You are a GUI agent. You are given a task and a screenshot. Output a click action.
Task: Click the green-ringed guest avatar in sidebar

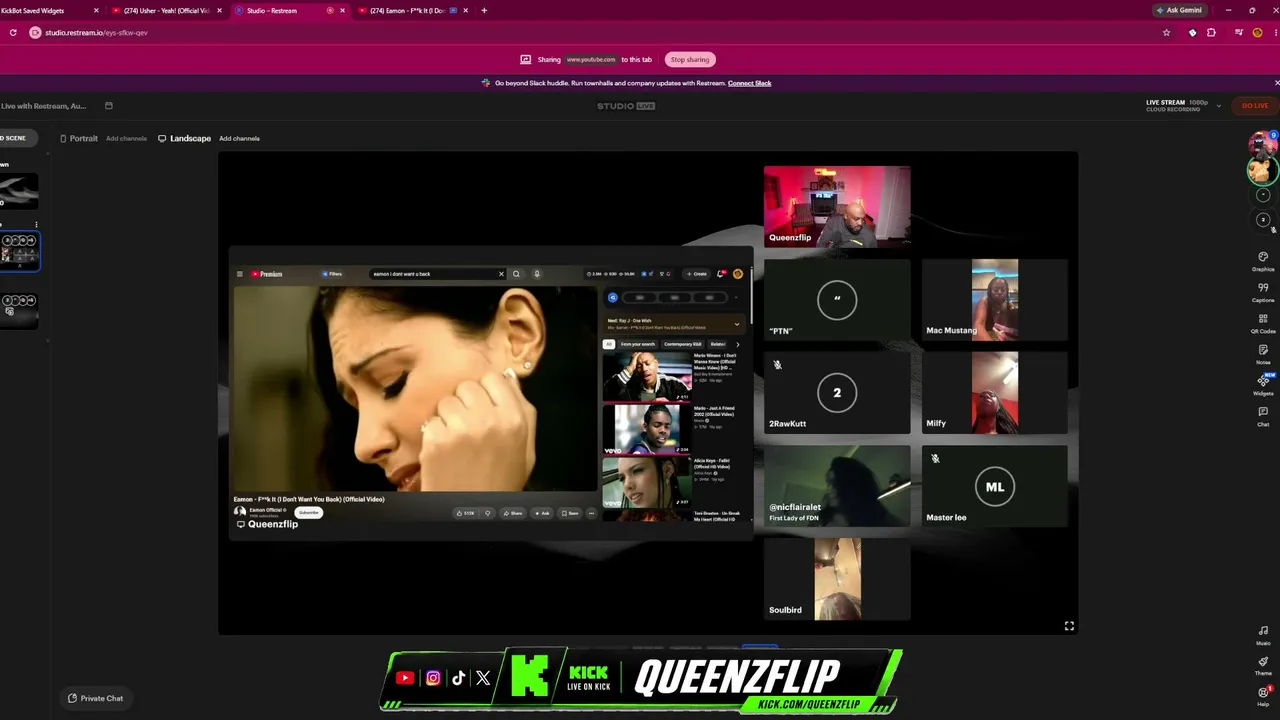(1262, 170)
